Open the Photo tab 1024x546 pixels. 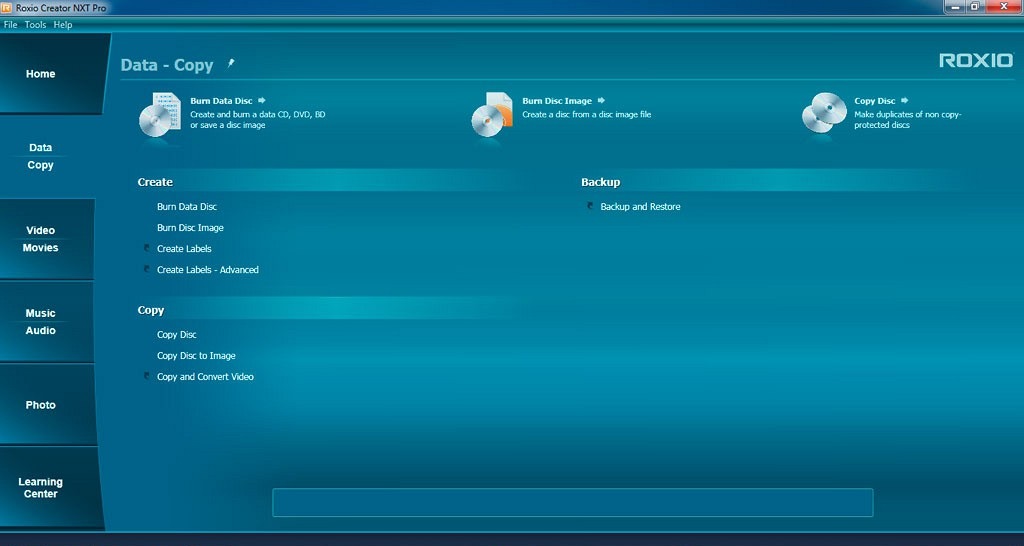point(47,405)
